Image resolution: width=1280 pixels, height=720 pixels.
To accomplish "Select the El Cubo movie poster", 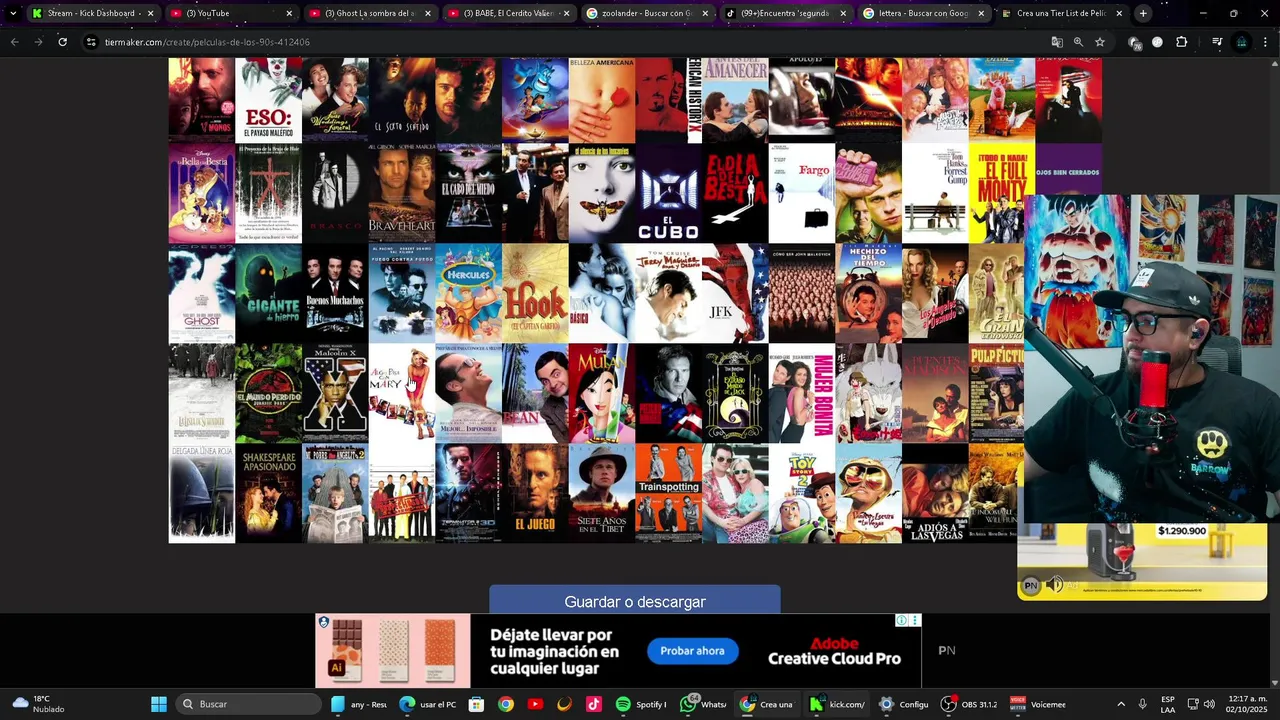I will (669, 193).
